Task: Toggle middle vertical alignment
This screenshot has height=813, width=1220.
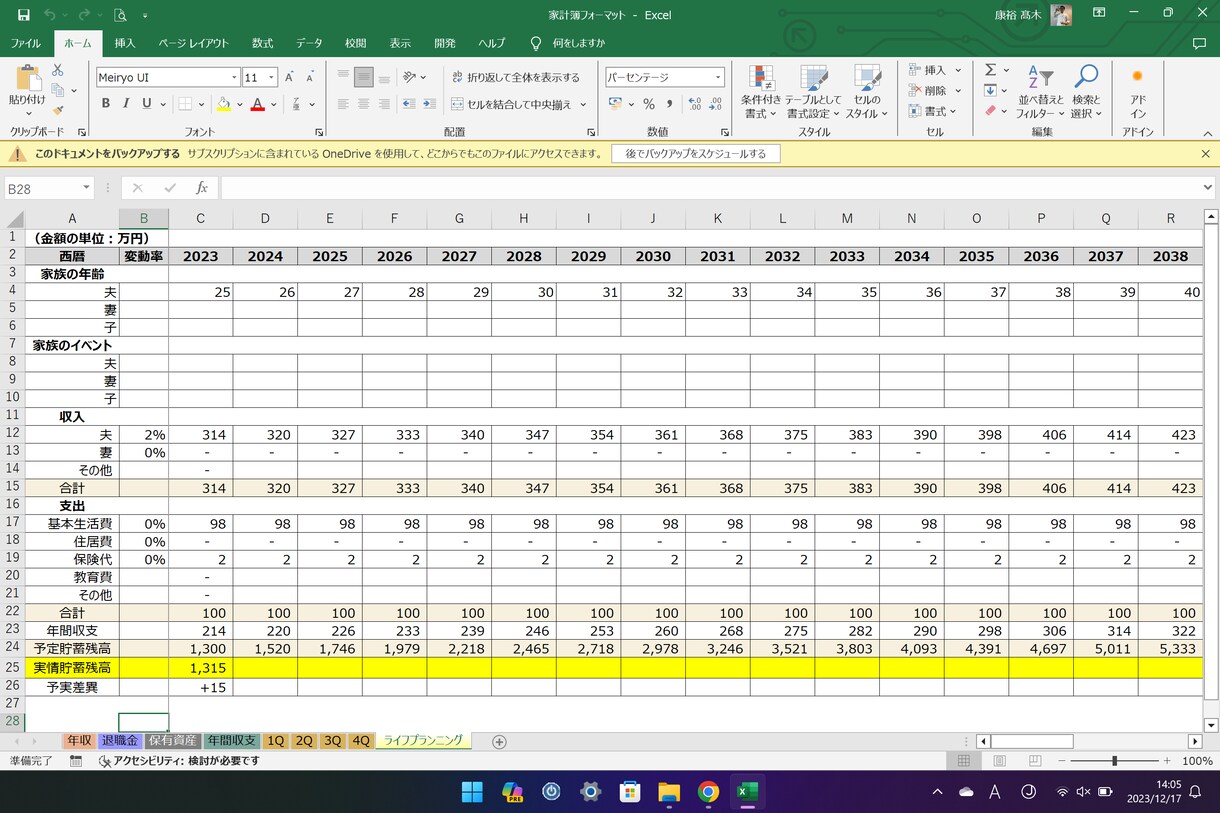Action: [x=363, y=77]
